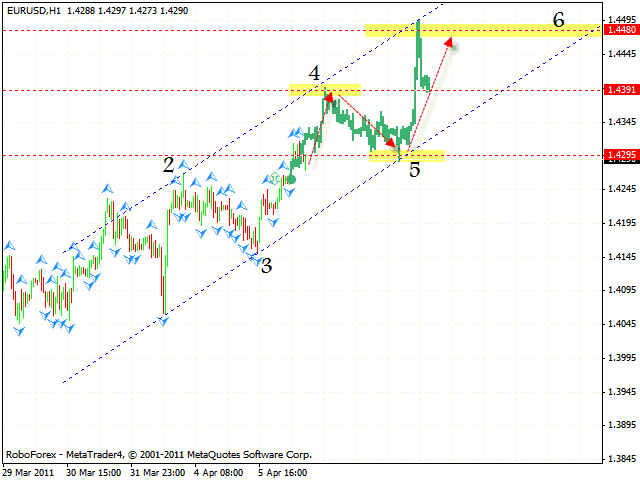Click the red 1.4295 price level tag

tap(619, 155)
